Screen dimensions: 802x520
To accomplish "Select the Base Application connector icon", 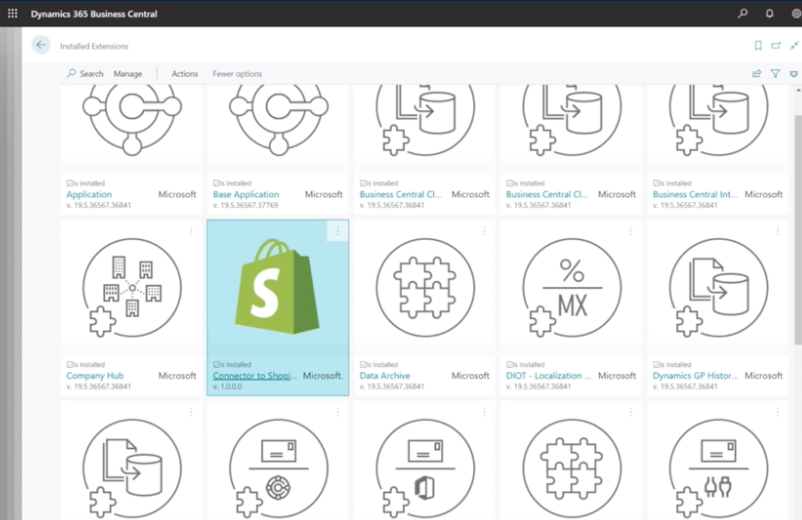I will [279, 121].
